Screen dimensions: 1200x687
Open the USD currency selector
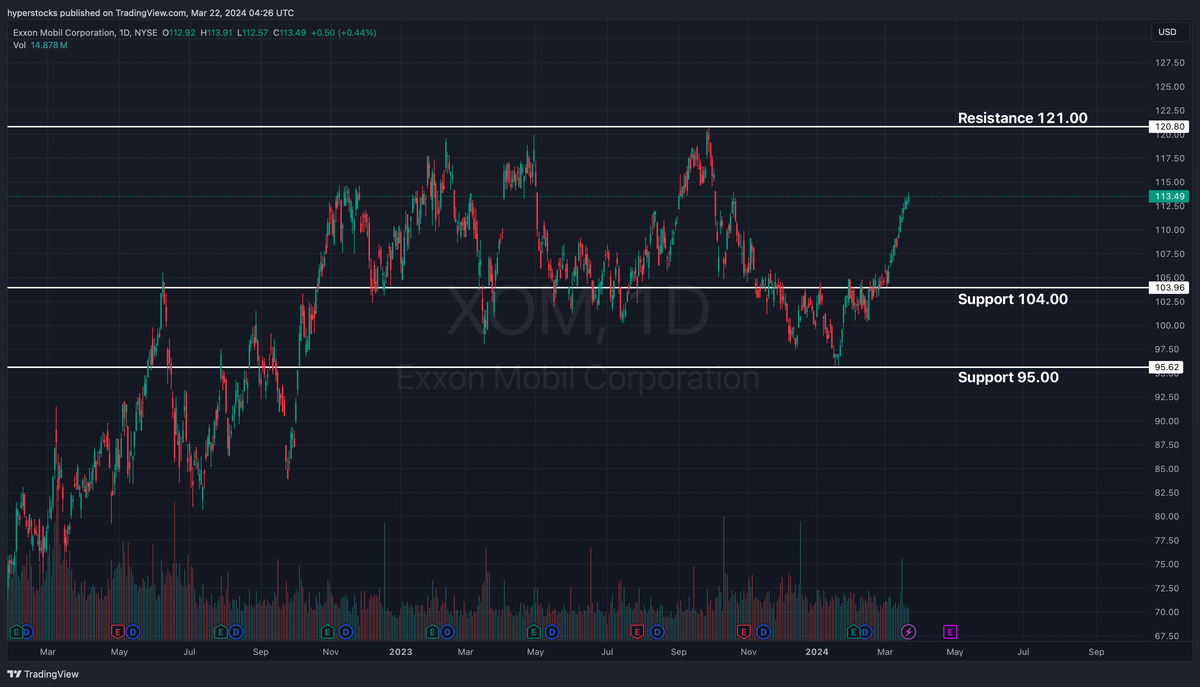[1166, 32]
